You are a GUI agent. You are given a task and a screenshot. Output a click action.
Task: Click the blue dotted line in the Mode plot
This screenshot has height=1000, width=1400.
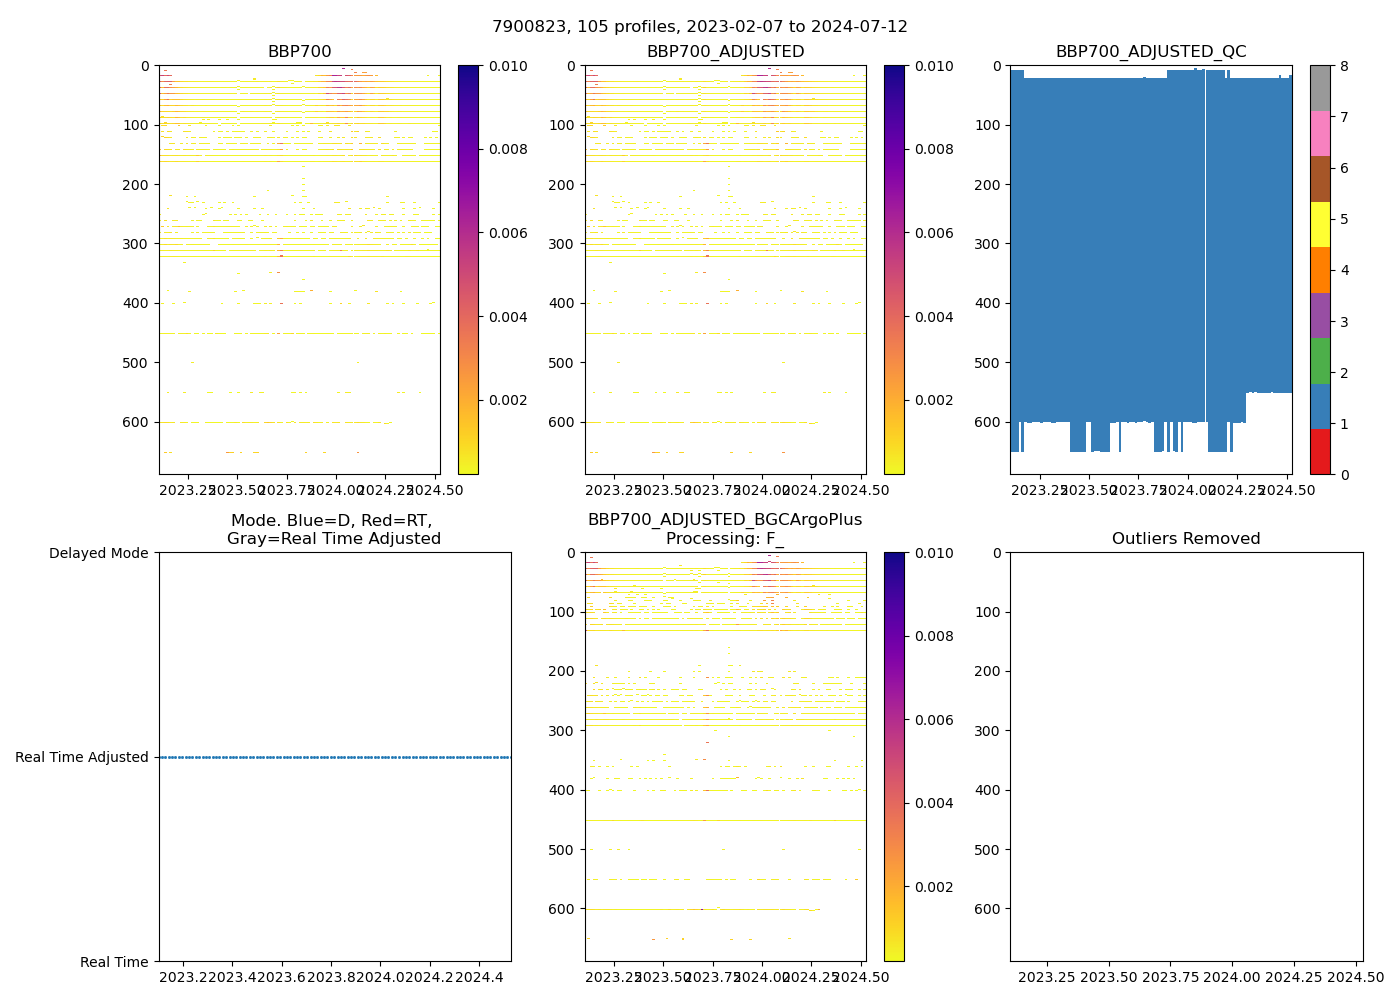click(335, 757)
